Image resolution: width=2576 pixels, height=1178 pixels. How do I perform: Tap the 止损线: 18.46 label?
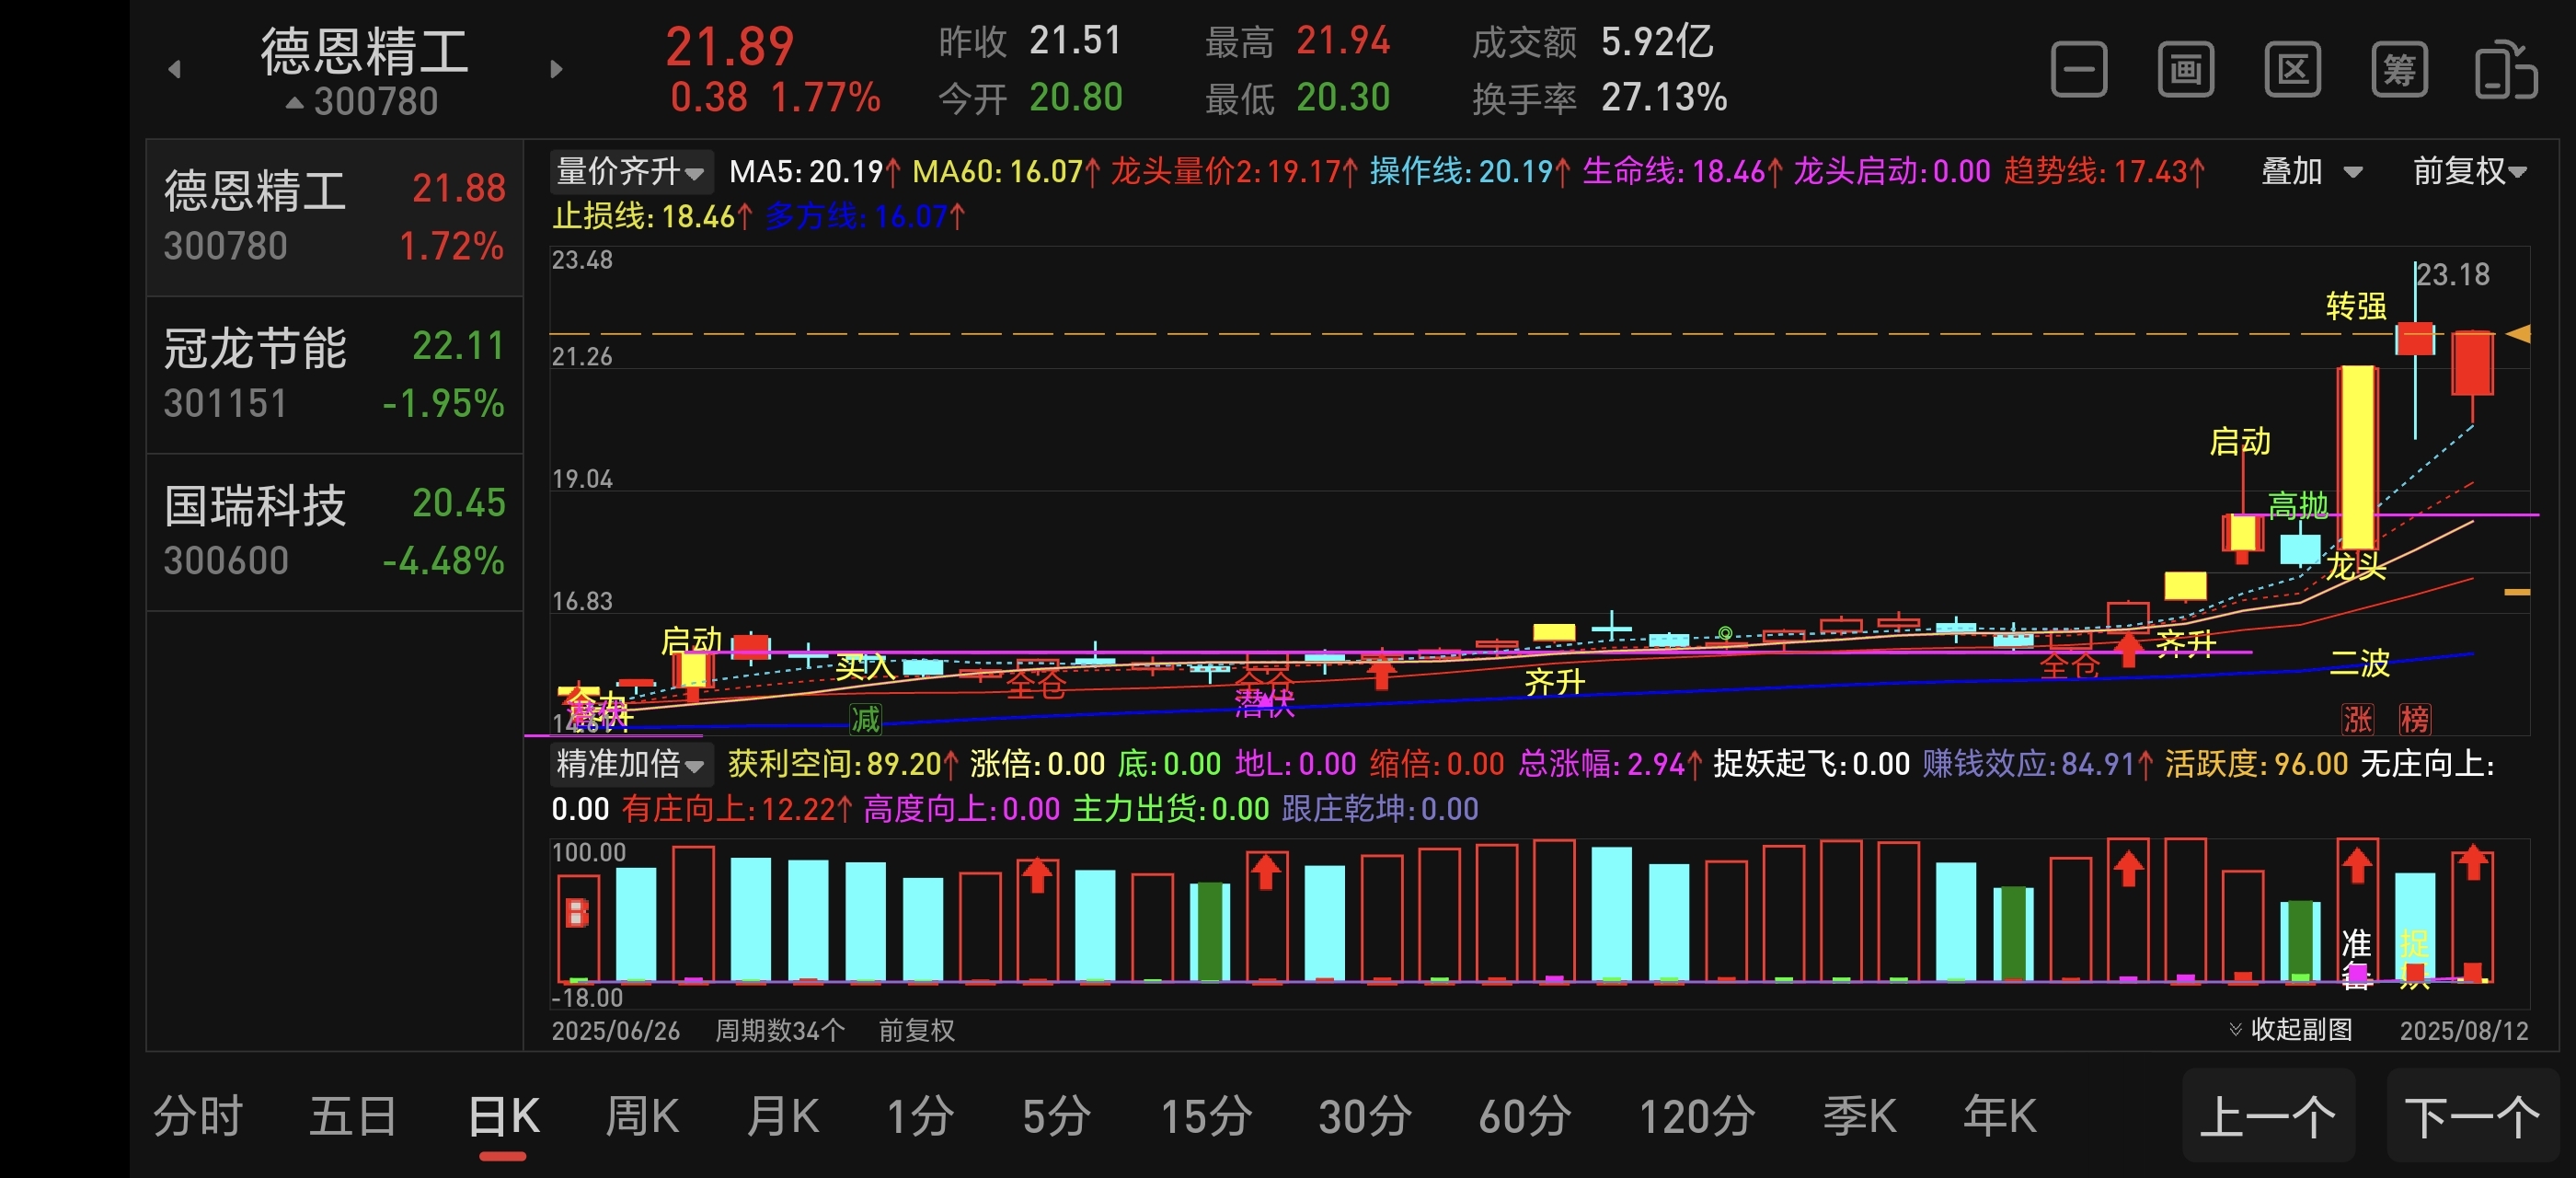[x=652, y=216]
